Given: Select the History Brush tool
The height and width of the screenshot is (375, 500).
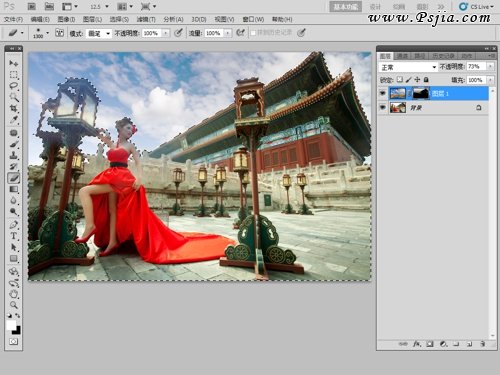Looking at the screenshot, I should (x=13, y=166).
